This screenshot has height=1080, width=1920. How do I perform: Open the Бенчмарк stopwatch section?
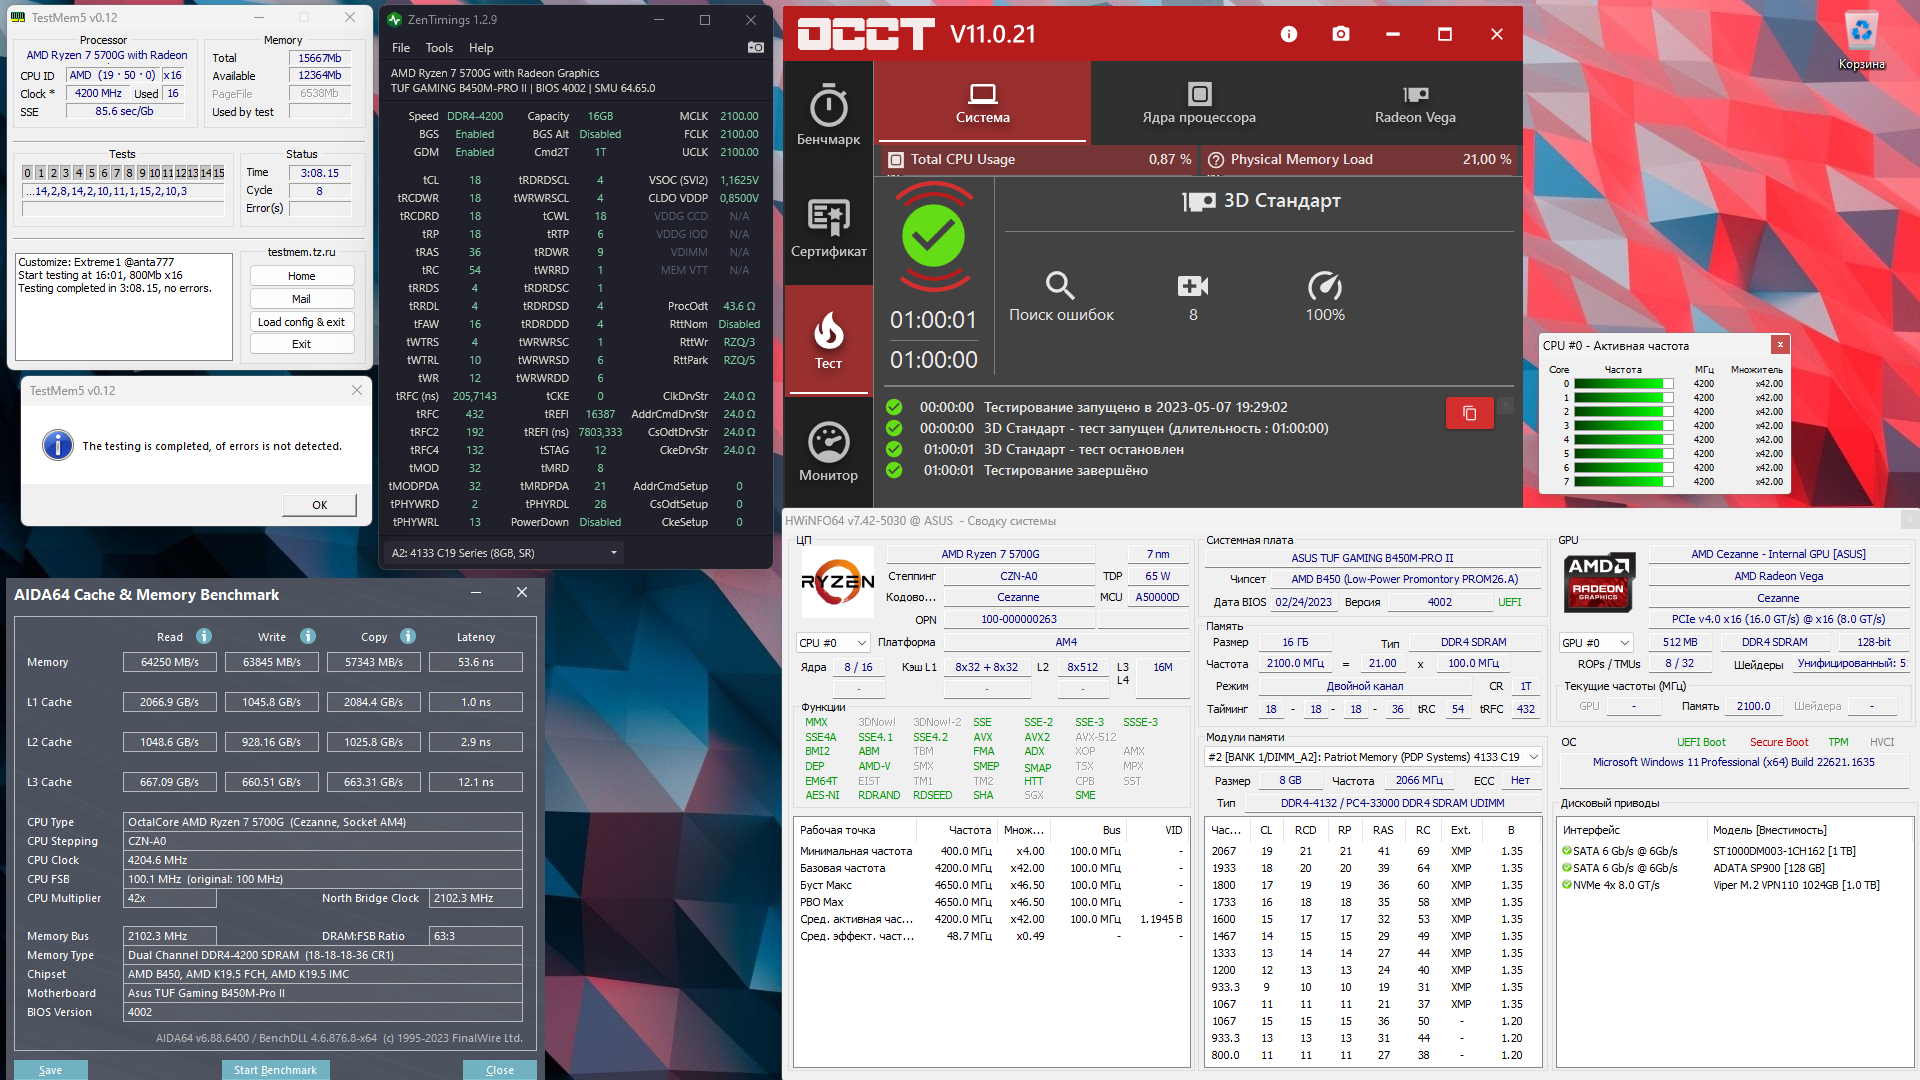point(828,117)
